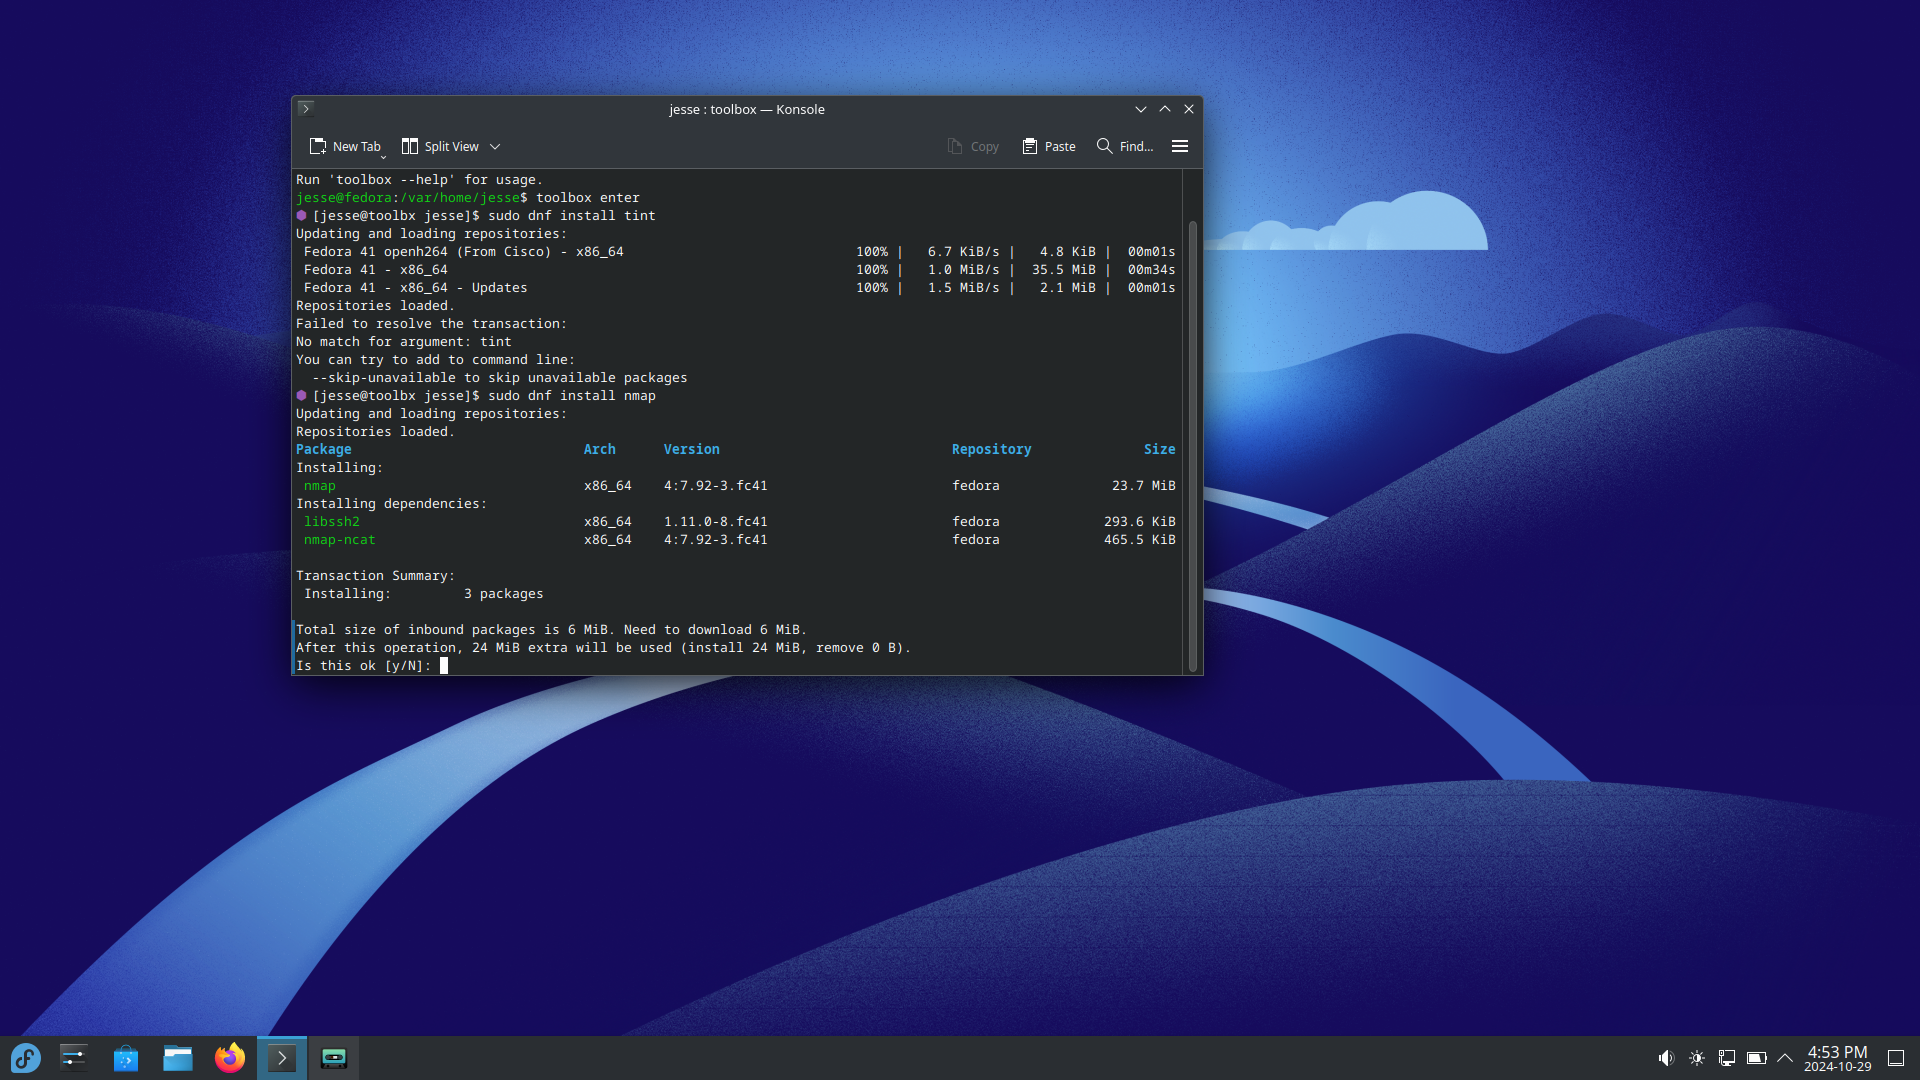The image size is (1920, 1080).
Task: Click 'sudo dnf install nmap' command
Action: pyautogui.click(x=572, y=396)
